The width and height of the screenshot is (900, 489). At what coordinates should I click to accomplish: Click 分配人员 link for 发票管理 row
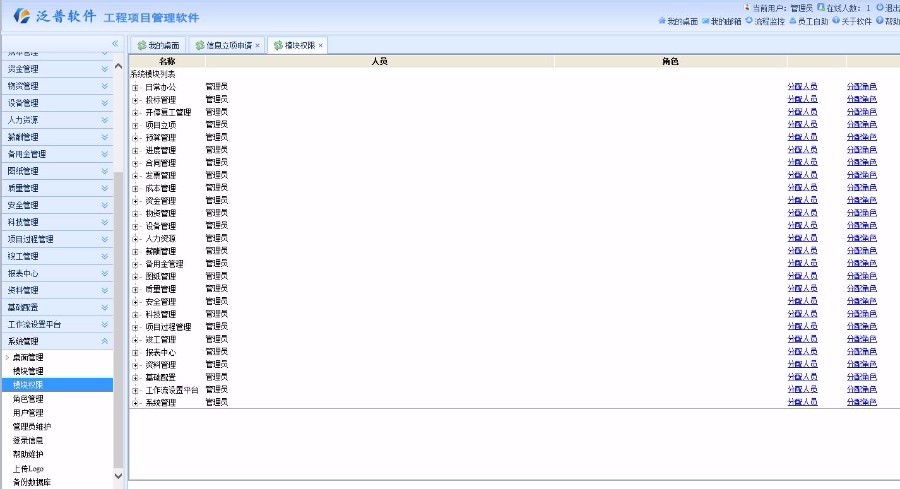802,175
